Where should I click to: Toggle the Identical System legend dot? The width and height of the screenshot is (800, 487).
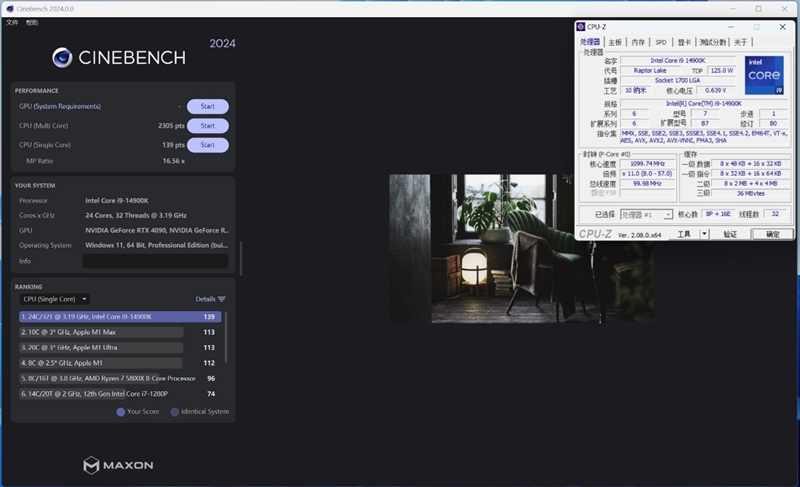[174, 412]
